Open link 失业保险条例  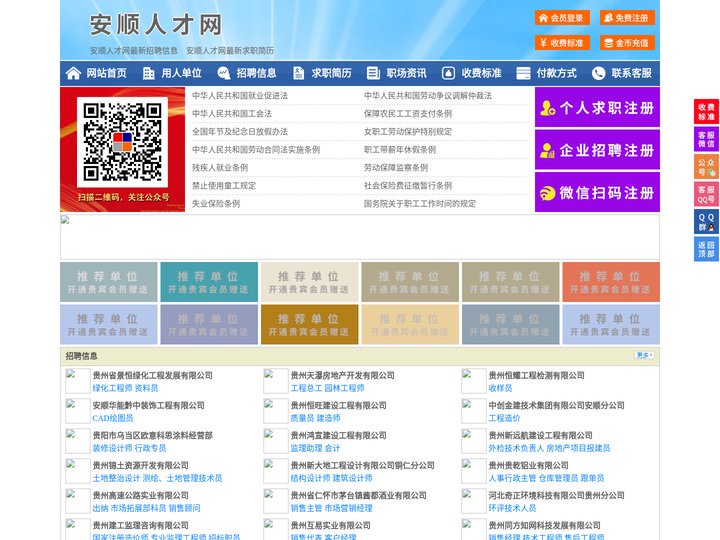click(x=216, y=203)
